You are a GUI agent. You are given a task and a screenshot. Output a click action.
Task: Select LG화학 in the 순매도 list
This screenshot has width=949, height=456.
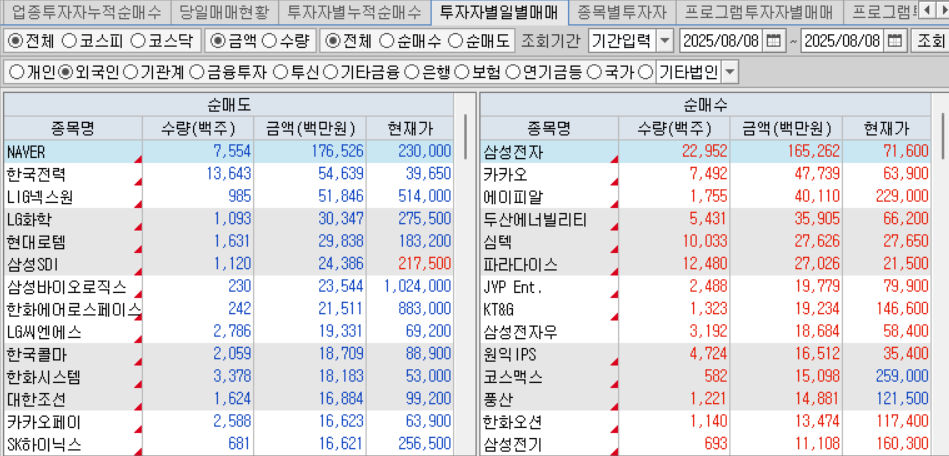coord(29,219)
